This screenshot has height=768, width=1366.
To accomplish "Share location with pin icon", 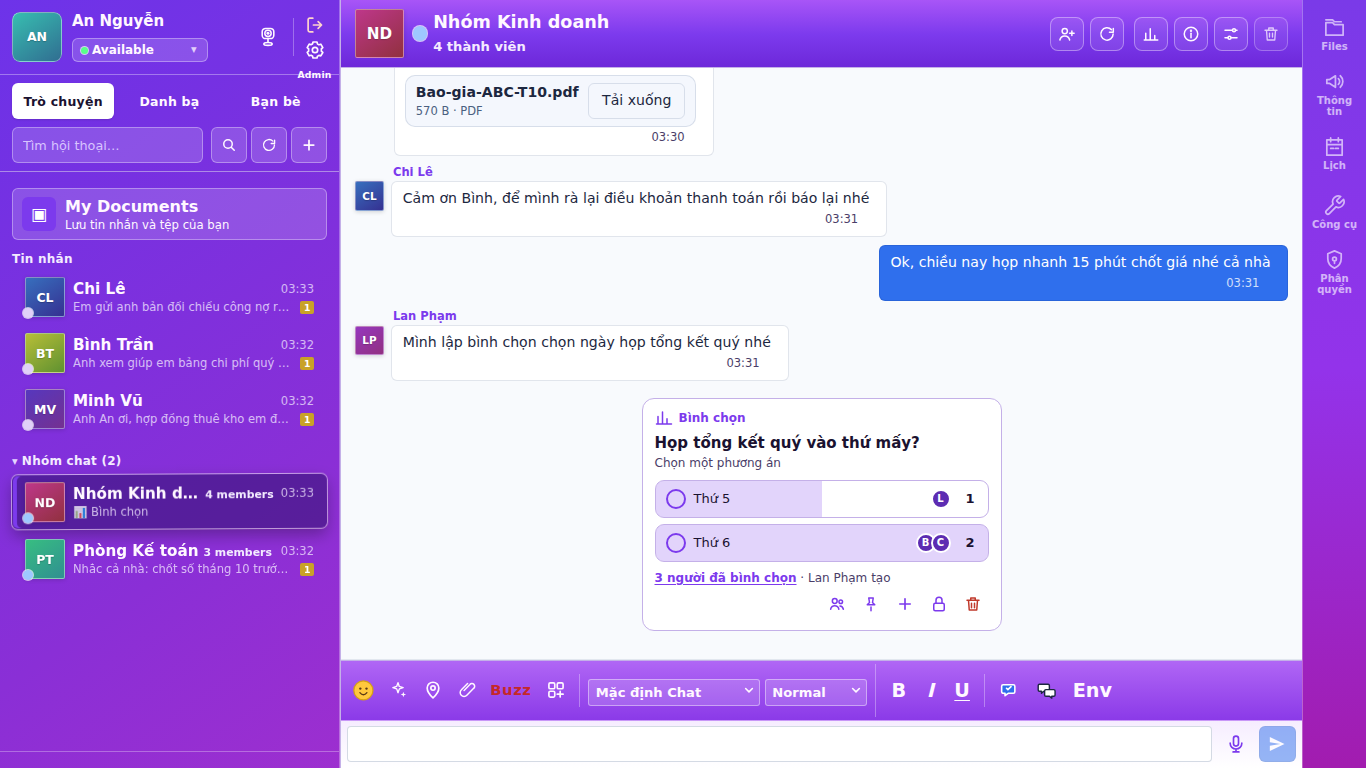I will click(433, 690).
